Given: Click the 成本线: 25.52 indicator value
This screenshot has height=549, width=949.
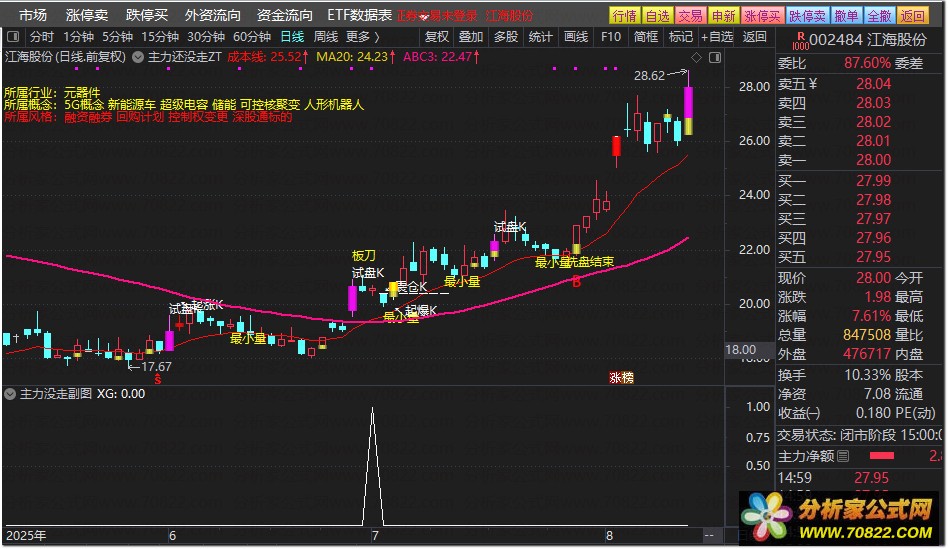Looking at the screenshot, I should pyautogui.click(x=268, y=58).
